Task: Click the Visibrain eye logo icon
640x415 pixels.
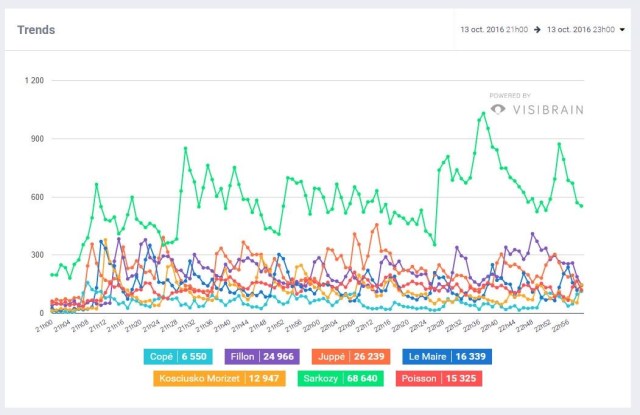Action: [x=498, y=110]
